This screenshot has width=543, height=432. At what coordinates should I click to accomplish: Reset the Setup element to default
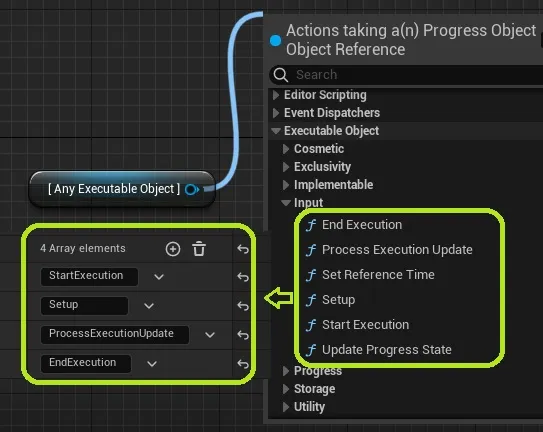pyautogui.click(x=243, y=306)
